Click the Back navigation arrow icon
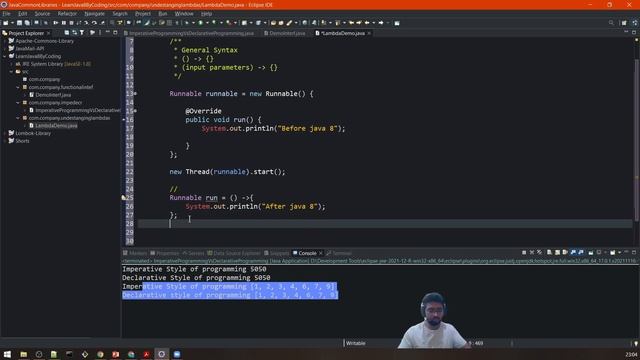 (x=367, y=23)
